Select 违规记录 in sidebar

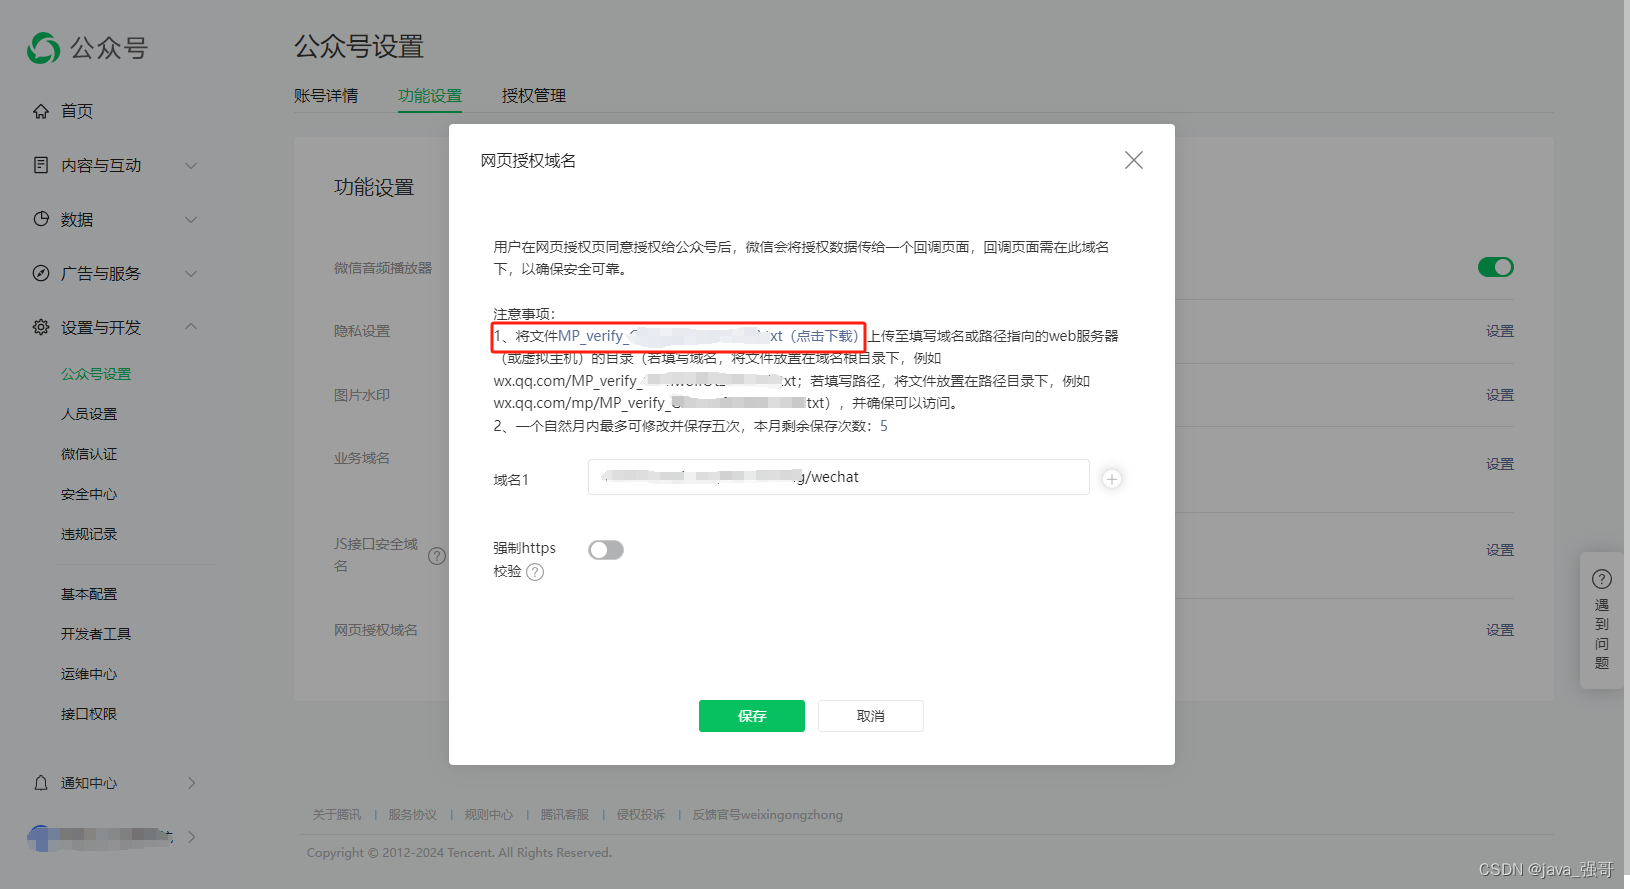point(89,534)
